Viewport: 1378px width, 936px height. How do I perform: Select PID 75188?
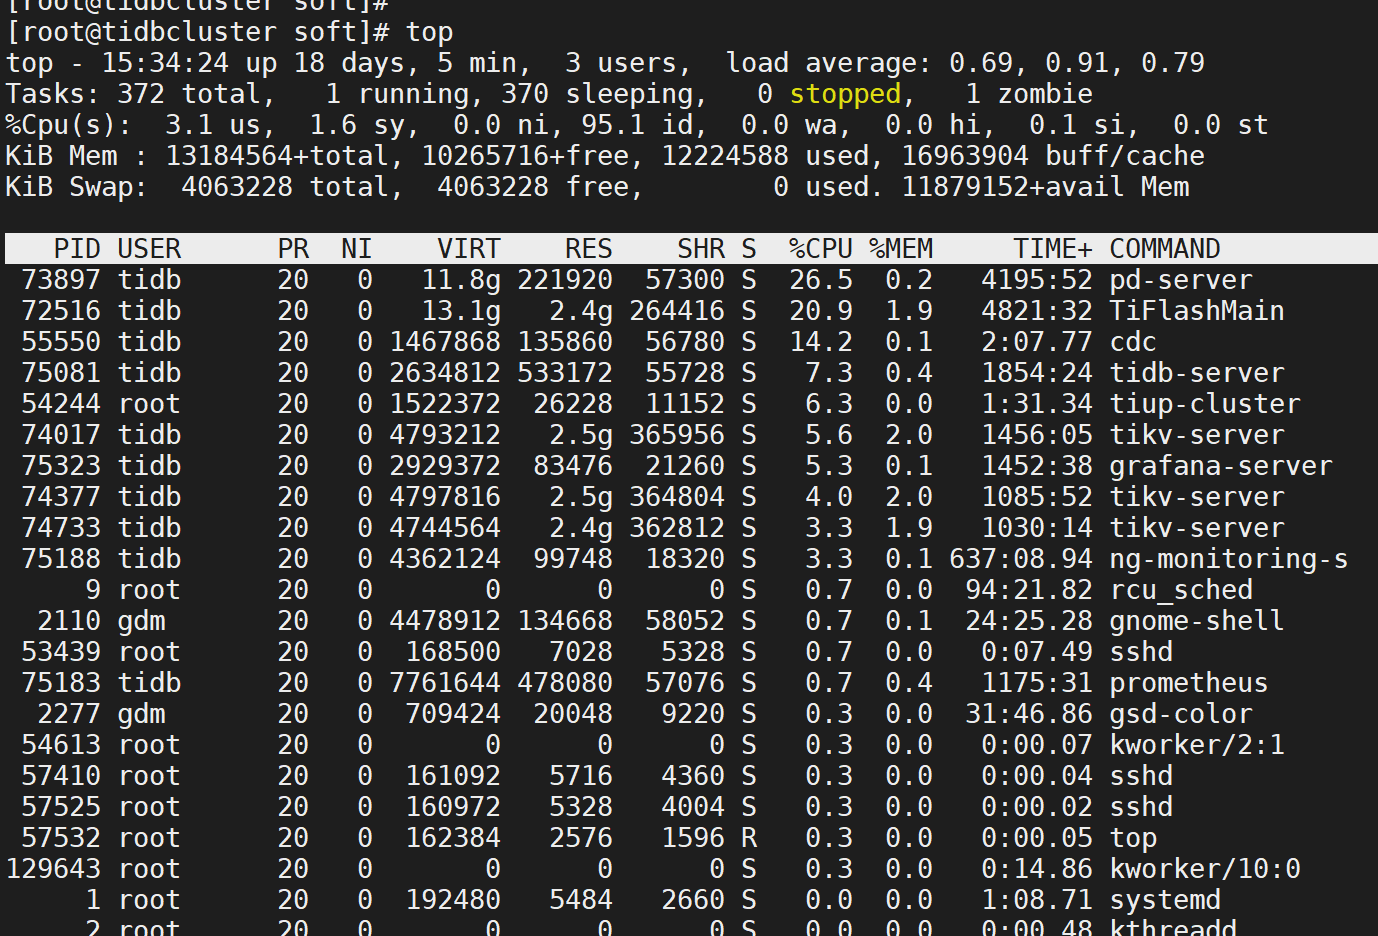[x=61, y=559]
